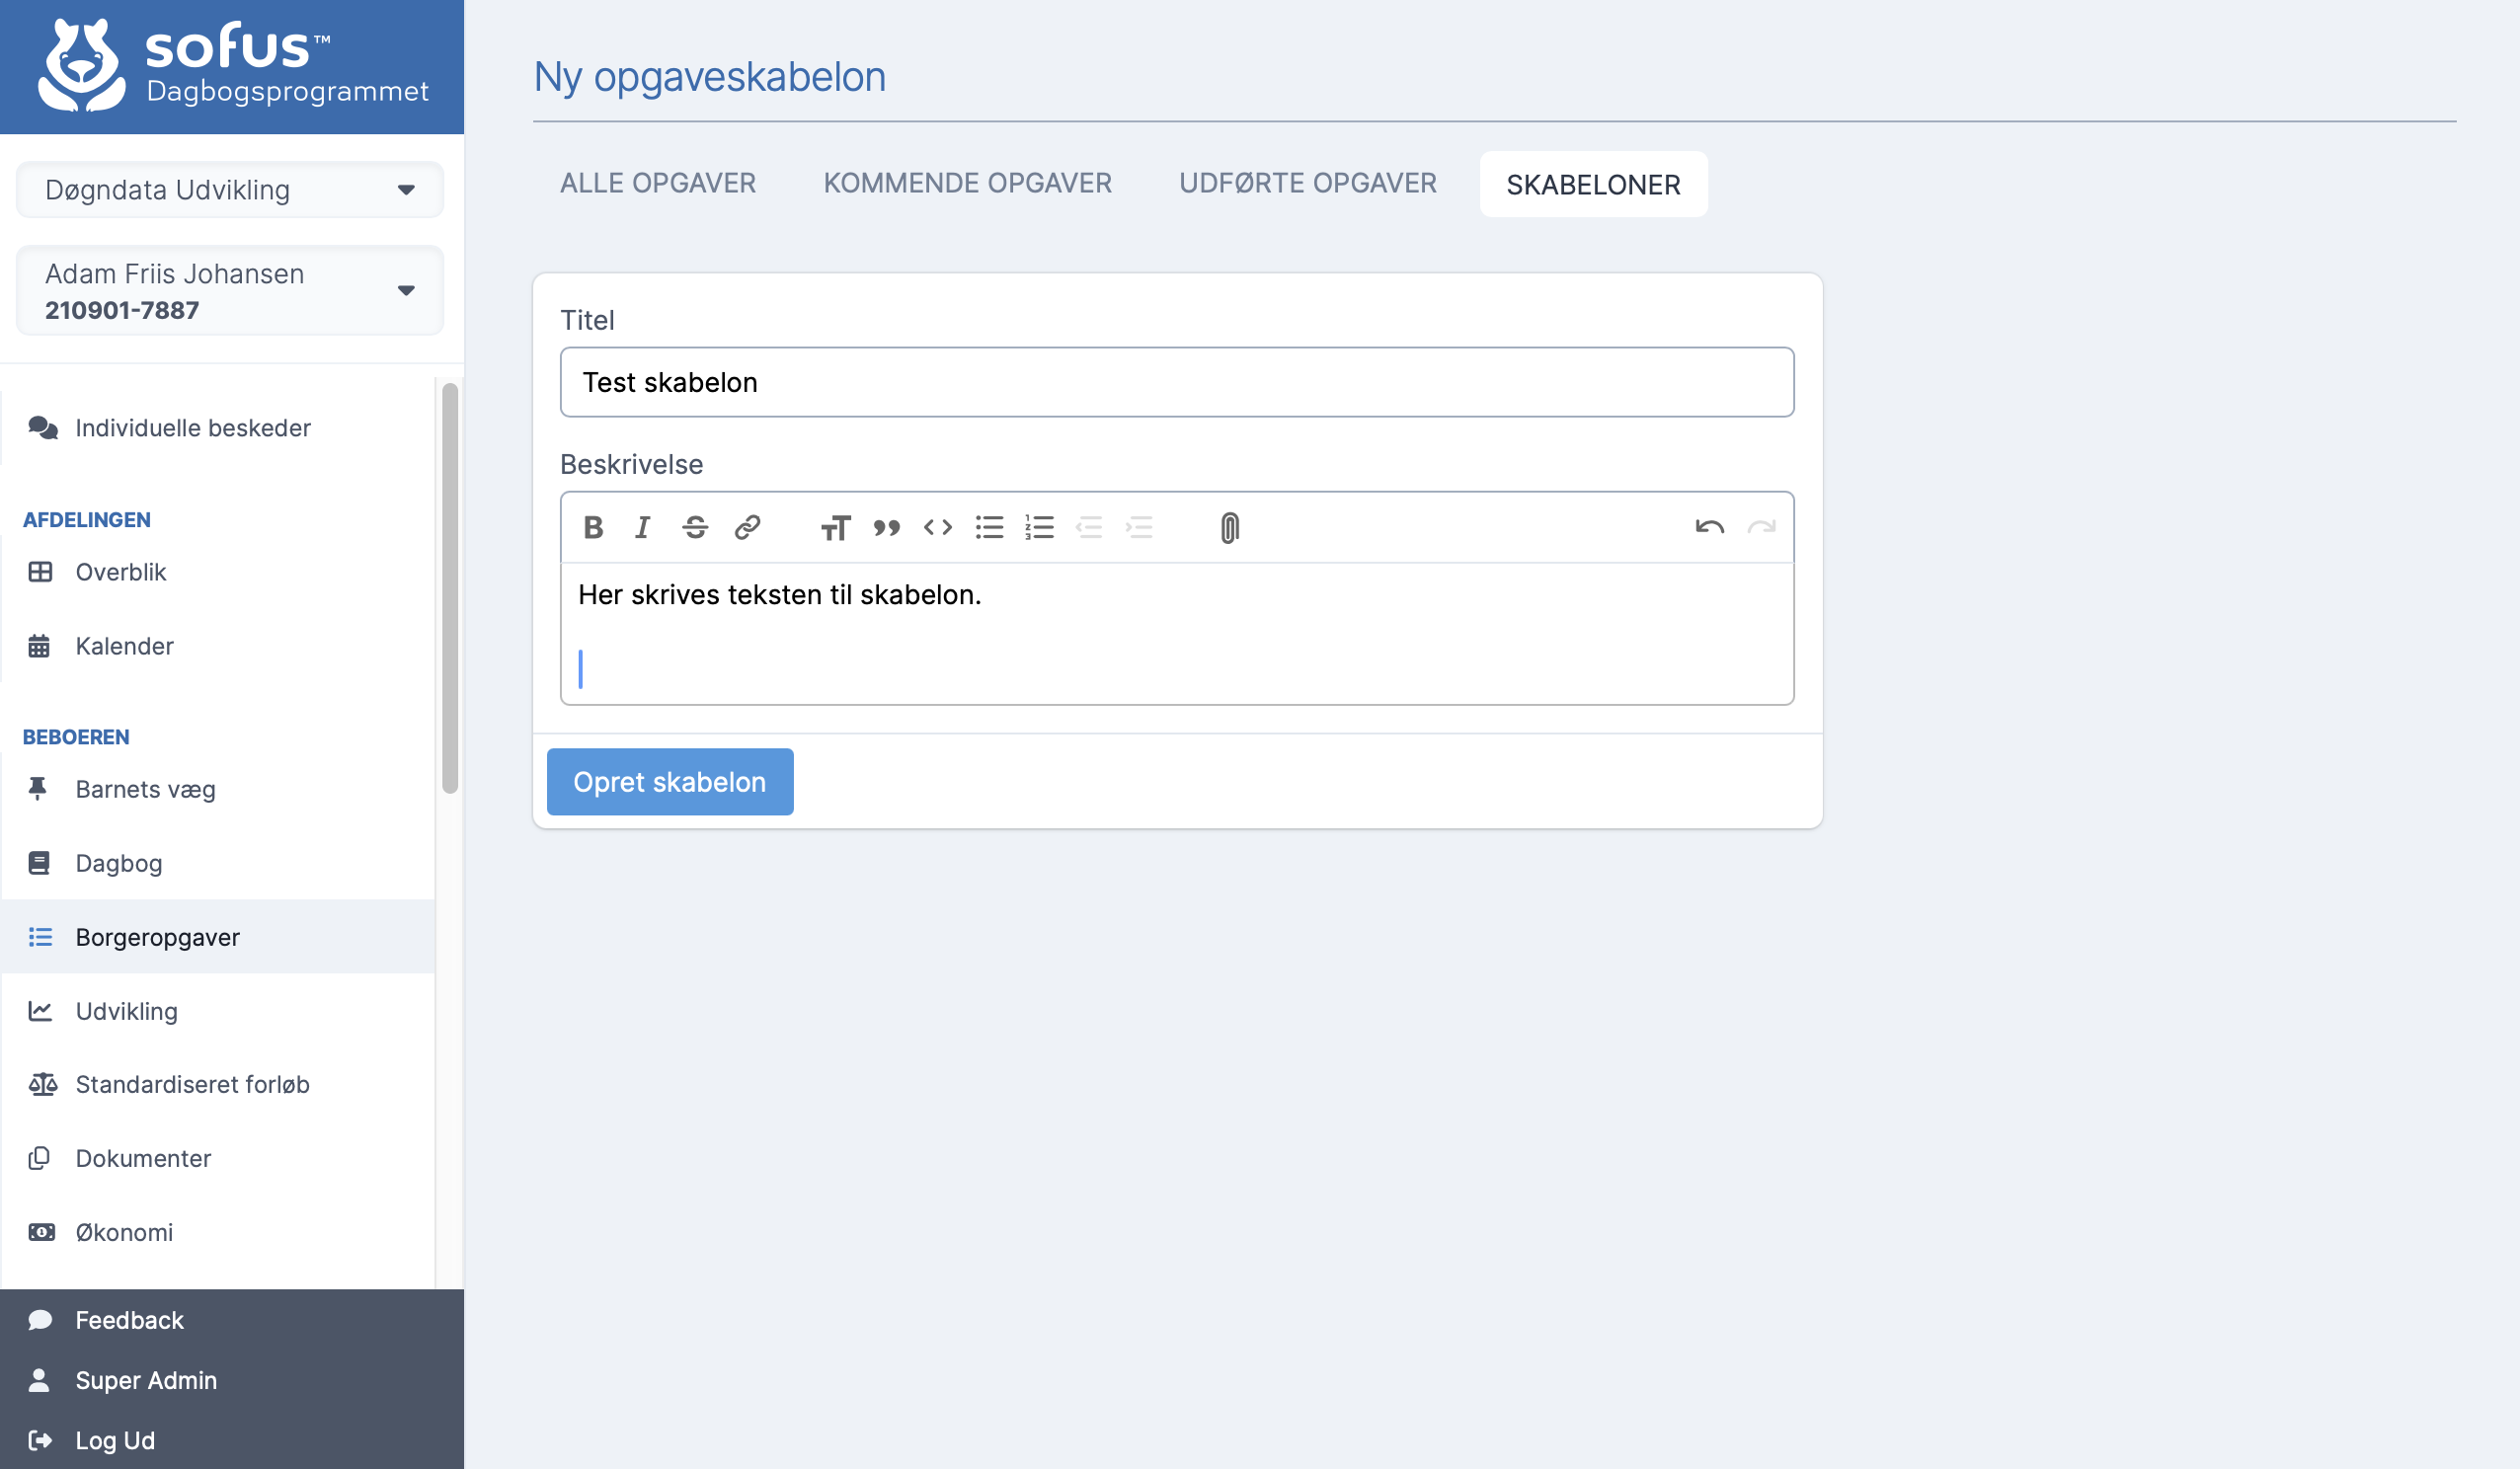Toggle italic formatting in the editor
Screen dimensions: 2520x1469
click(x=643, y=527)
